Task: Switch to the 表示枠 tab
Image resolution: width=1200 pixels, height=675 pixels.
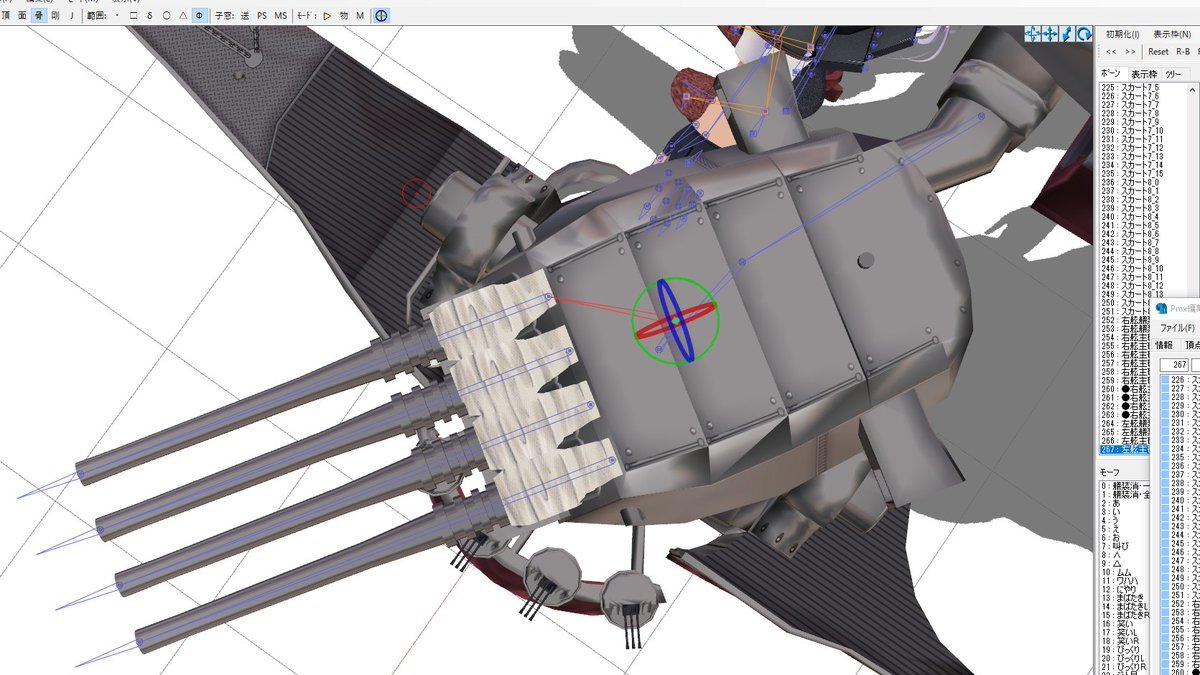Action: [1144, 74]
